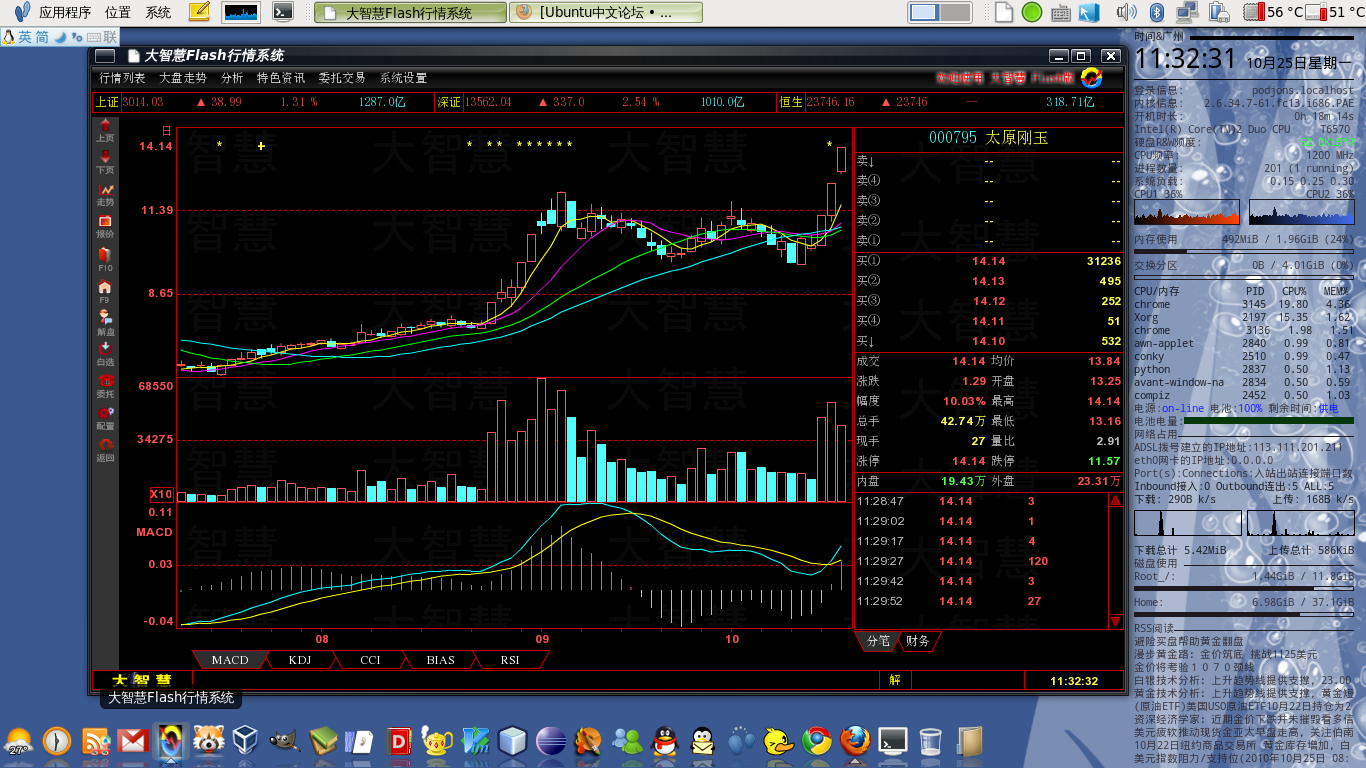Click the 解 button in status bar
1366x768 pixels.
(x=895, y=681)
